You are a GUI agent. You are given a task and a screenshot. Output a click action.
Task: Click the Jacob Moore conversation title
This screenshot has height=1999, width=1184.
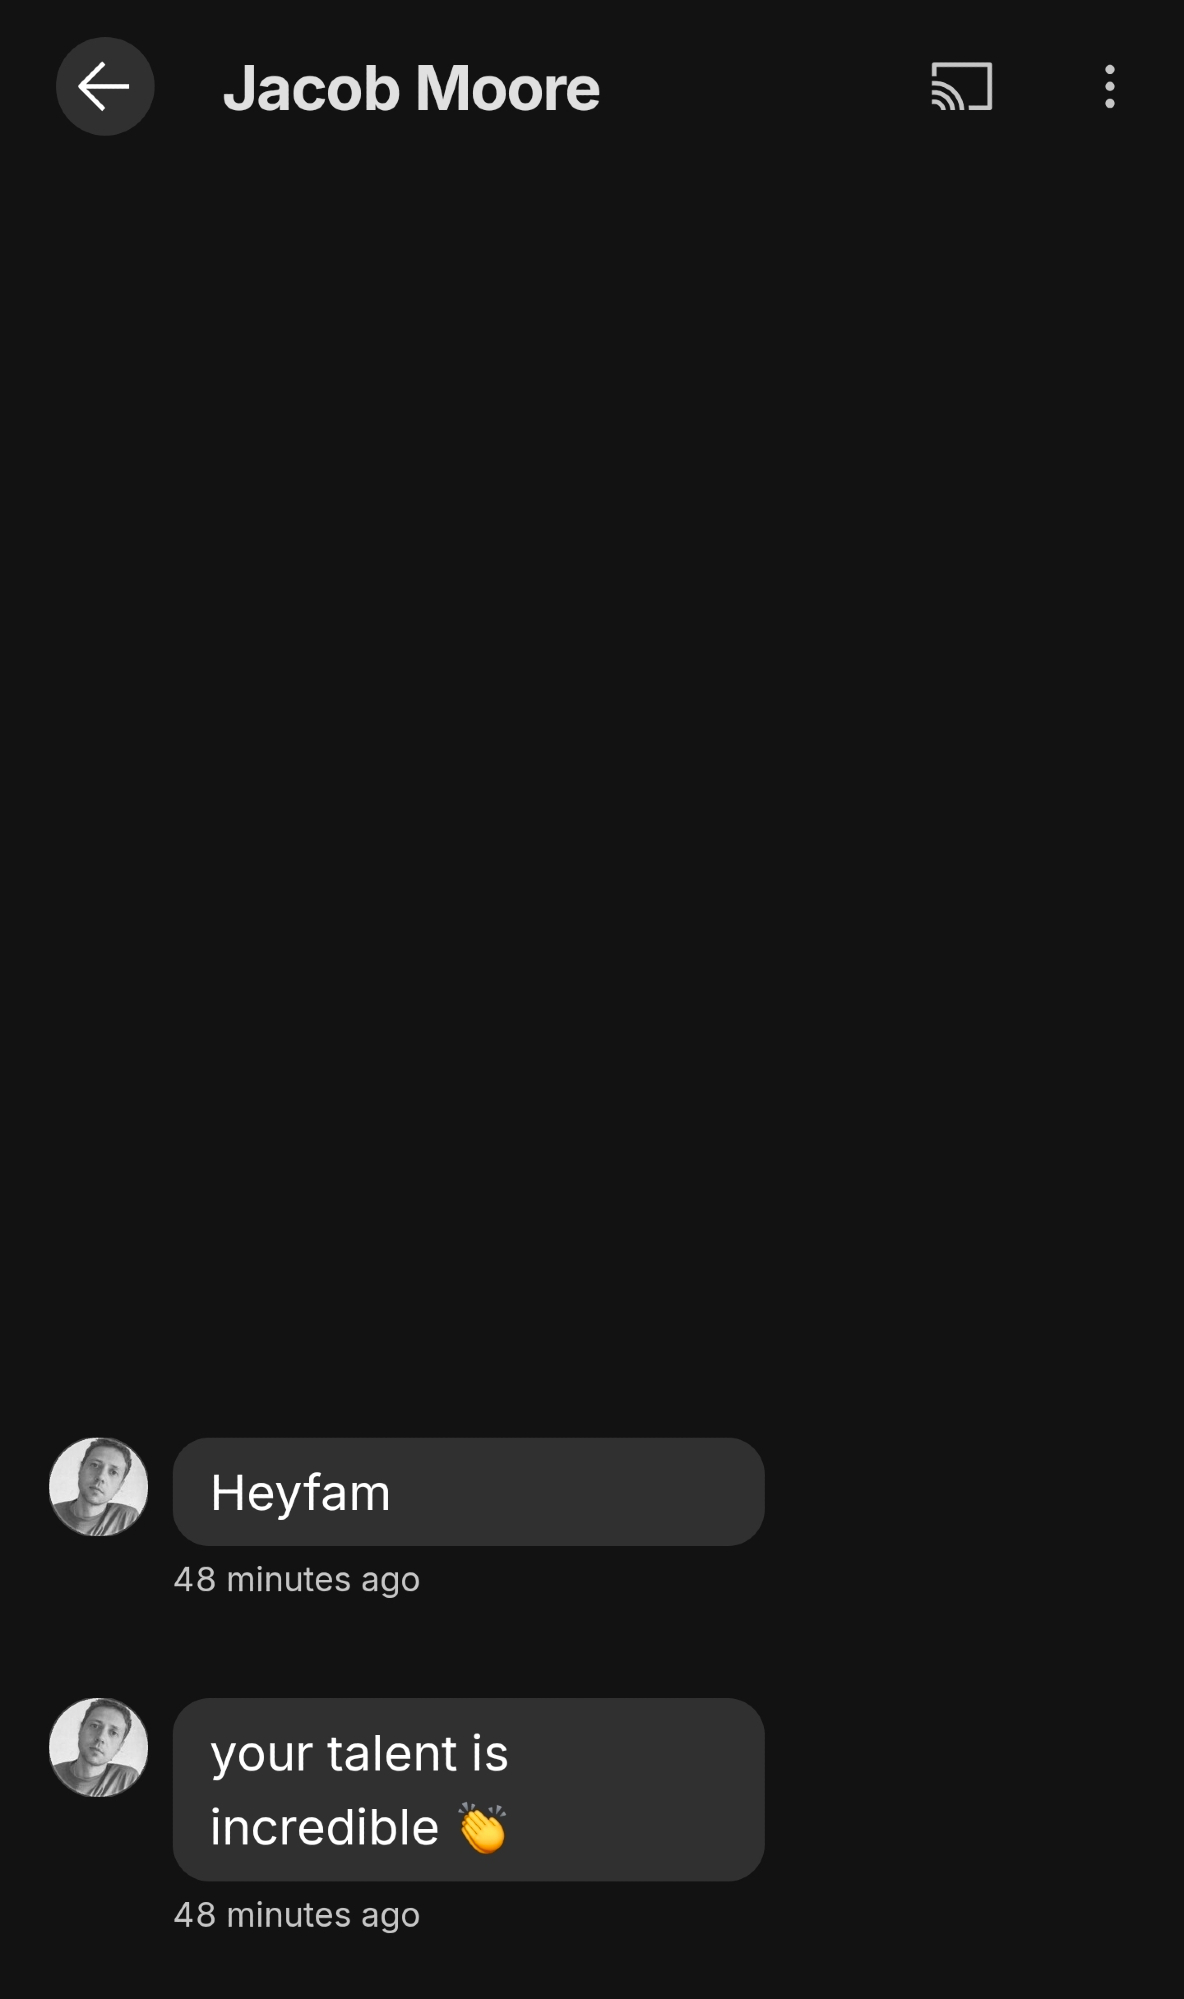pos(411,88)
